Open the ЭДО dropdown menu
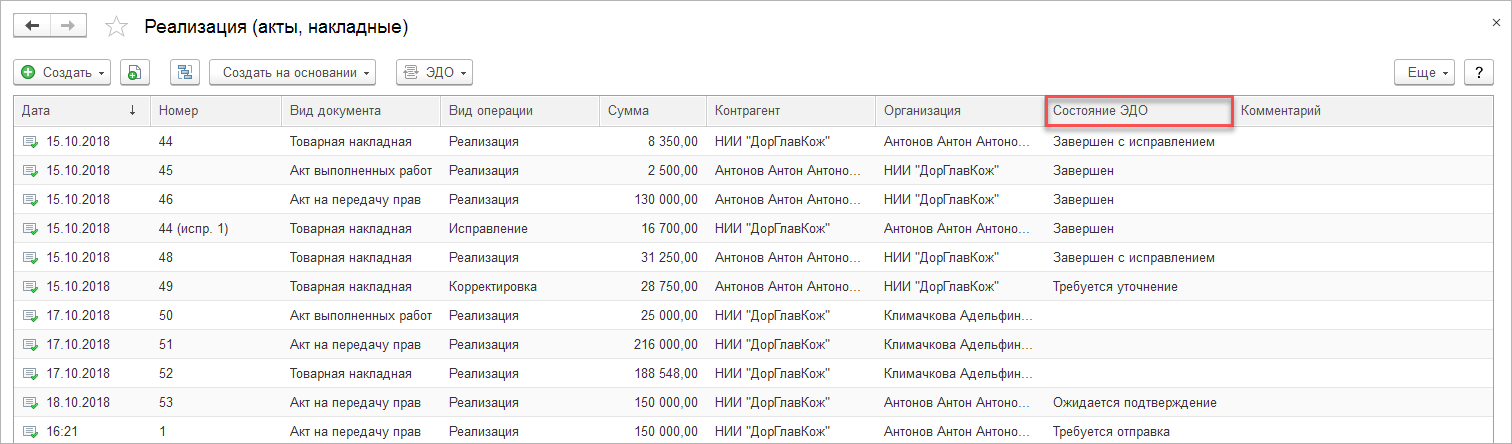Image resolution: width=1512 pixels, height=444 pixels. tap(434, 72)
